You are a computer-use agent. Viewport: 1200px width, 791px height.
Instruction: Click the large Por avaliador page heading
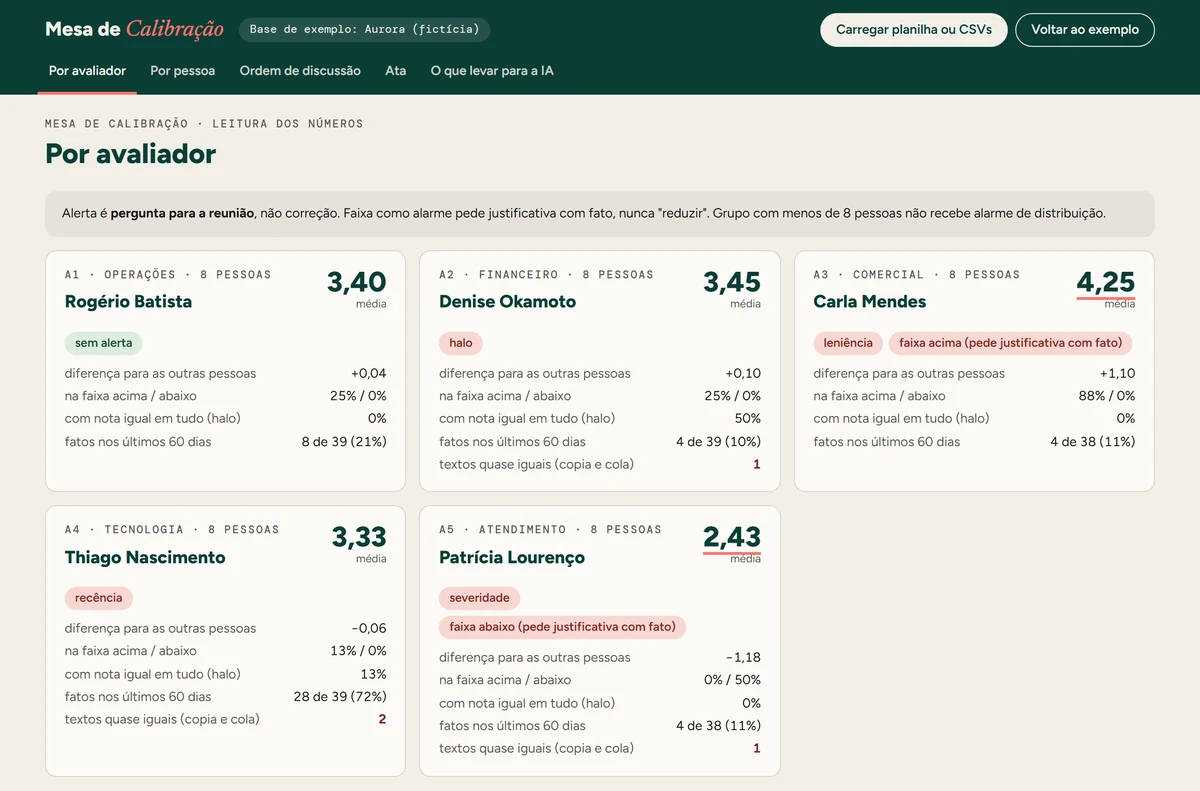pyautogui.click(x=130, y=154)
